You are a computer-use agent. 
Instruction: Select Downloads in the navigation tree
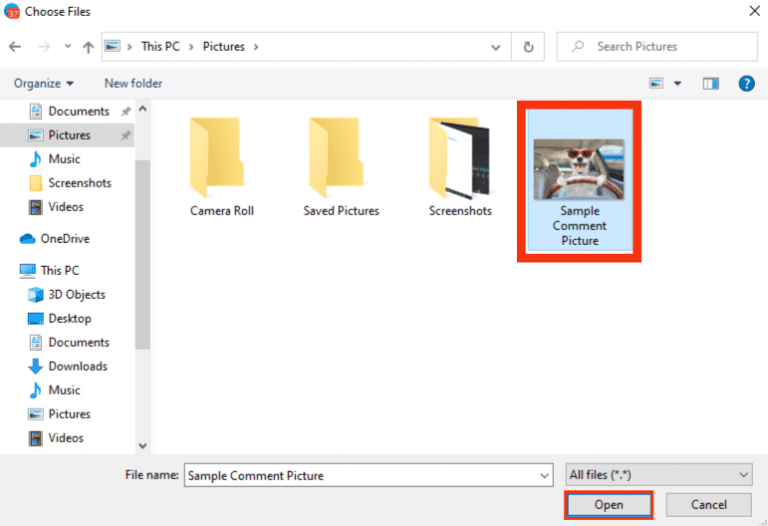pos(77,366)
